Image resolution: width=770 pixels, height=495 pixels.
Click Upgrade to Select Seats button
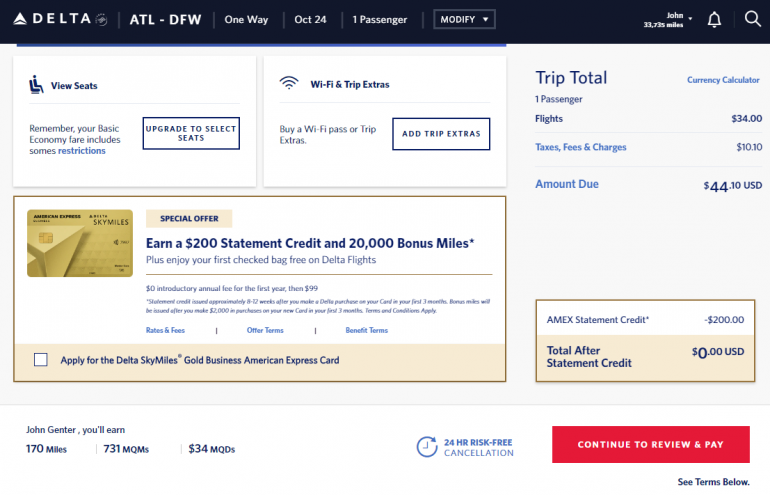[191, 133]
